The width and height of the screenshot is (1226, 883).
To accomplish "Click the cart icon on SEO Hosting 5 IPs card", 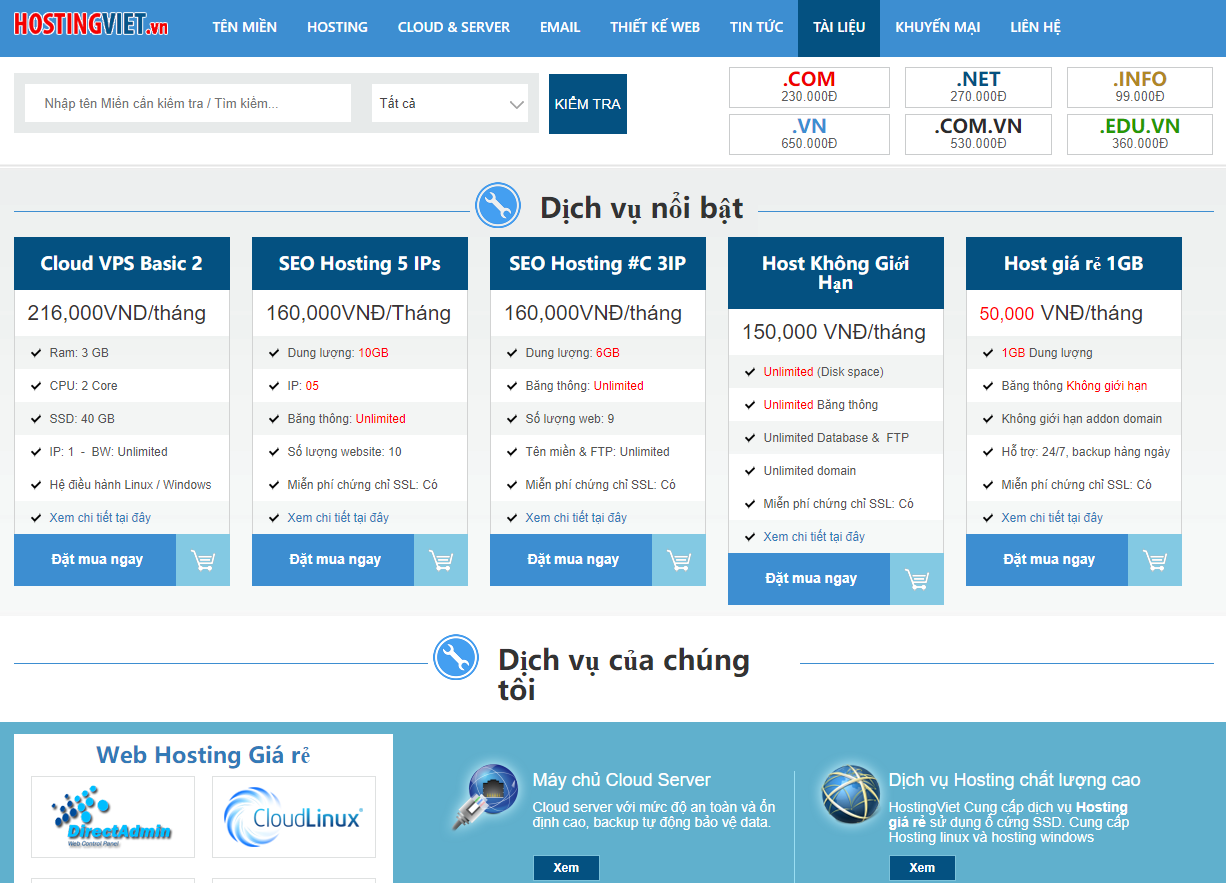I will coord(440,560).
